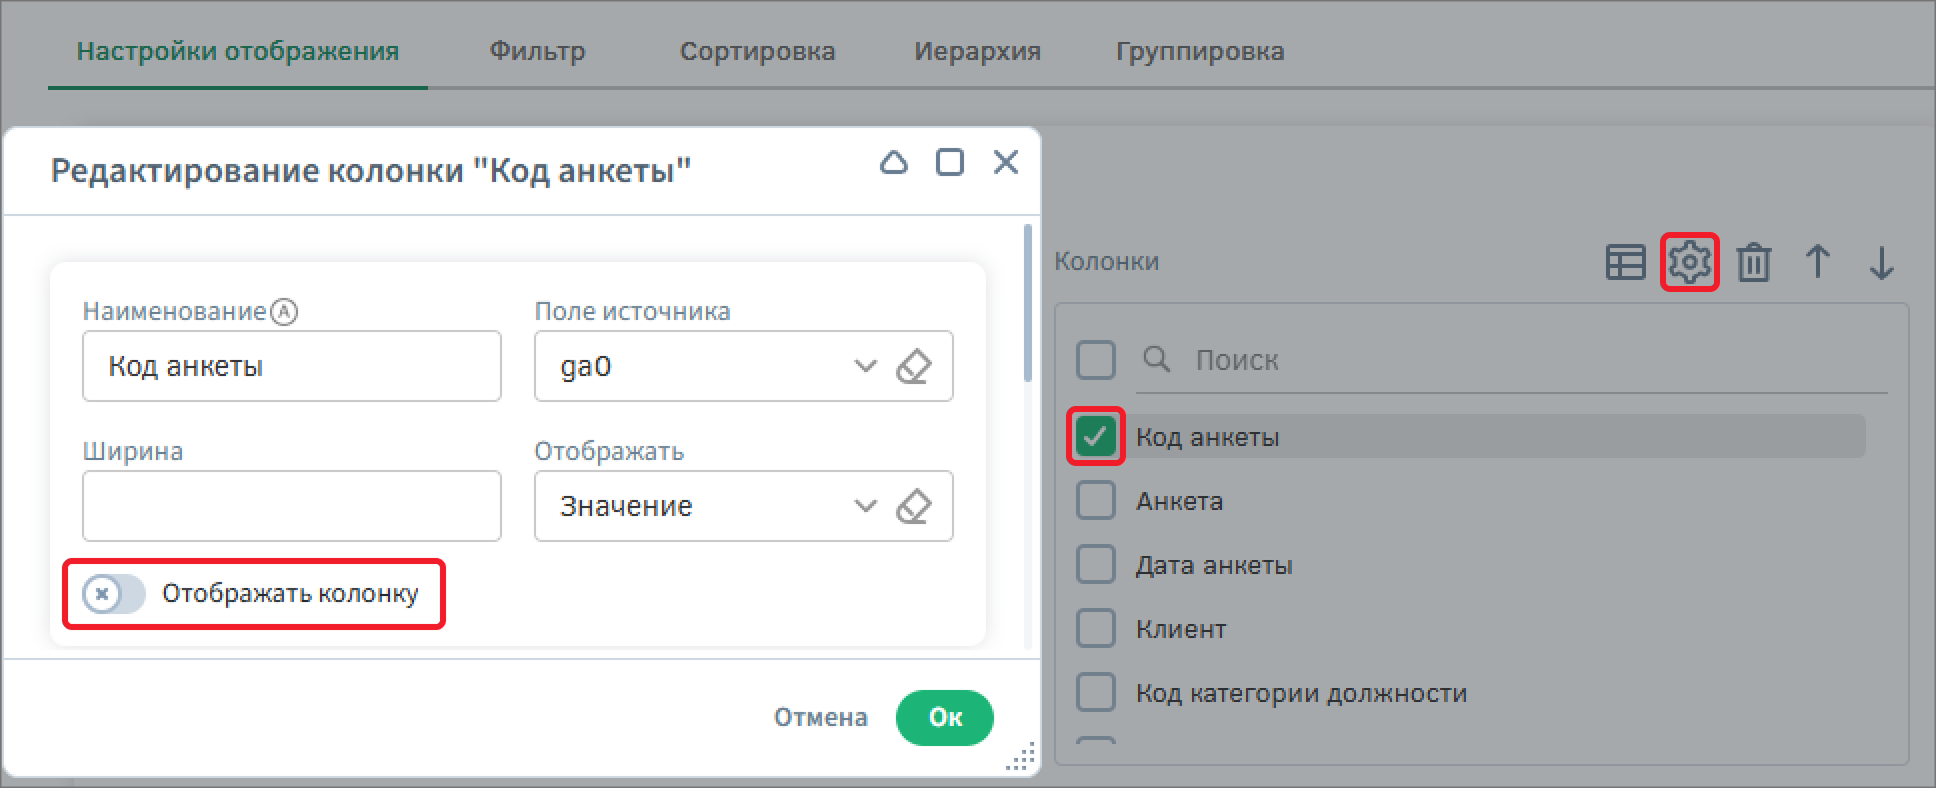Close the column editing dialog
The height and width of the screenshot is (788, 1936).
pos(1006,162)
